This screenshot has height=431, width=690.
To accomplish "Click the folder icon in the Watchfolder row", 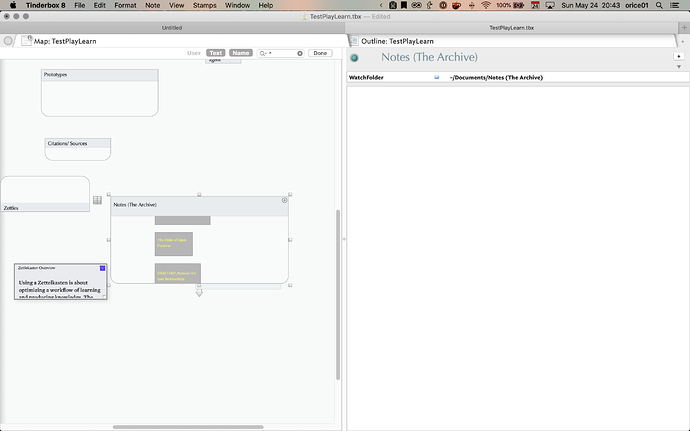I will [x=437, y=77].
